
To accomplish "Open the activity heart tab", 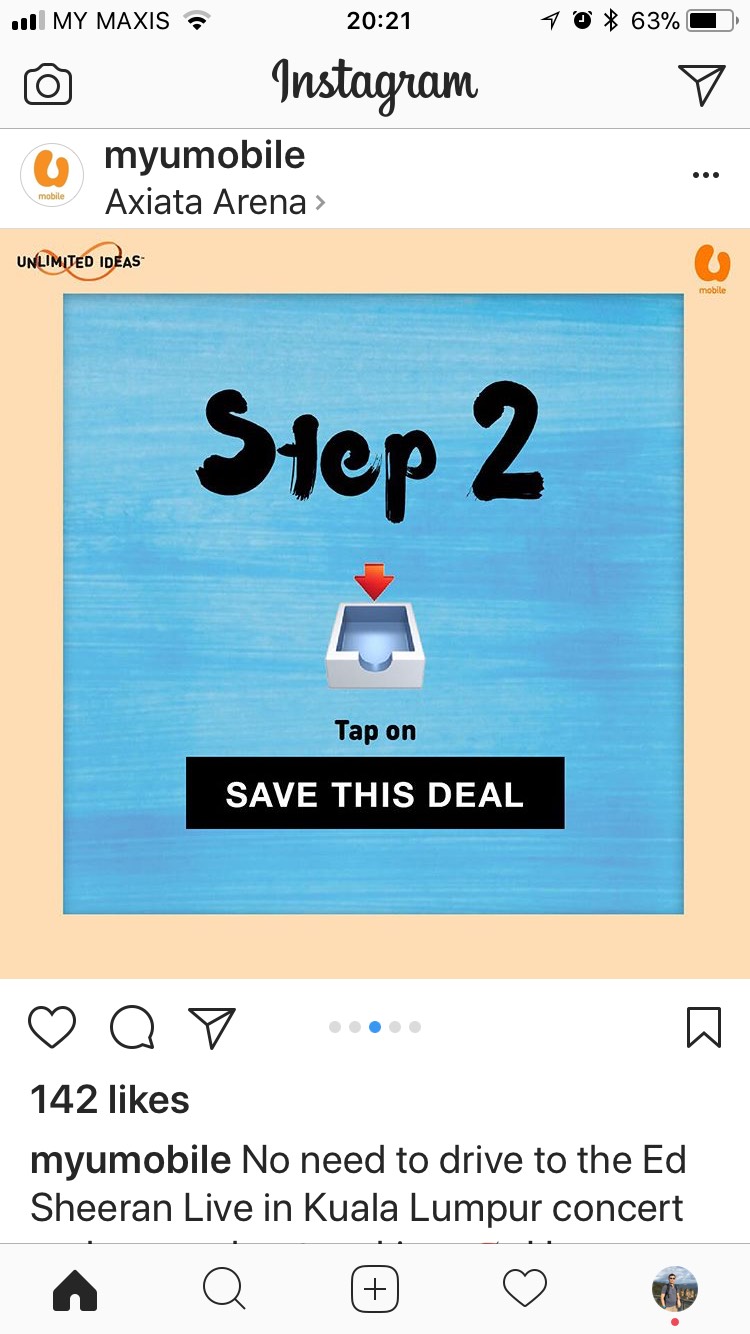I will [525, 1289].
